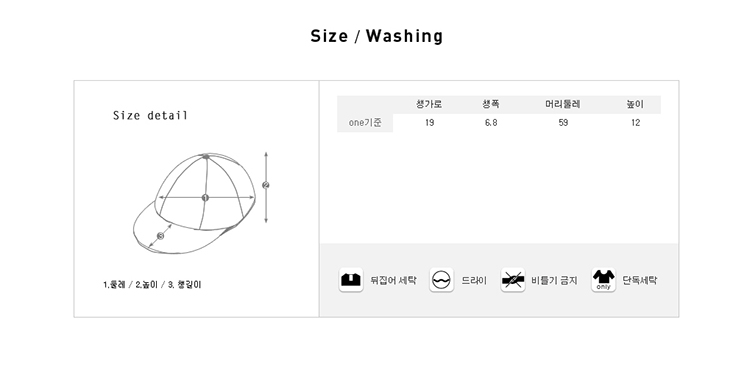This screenshot has width=750, height=372.
Task: Click circled number 3 marker on brim
Action: point(160,235)
